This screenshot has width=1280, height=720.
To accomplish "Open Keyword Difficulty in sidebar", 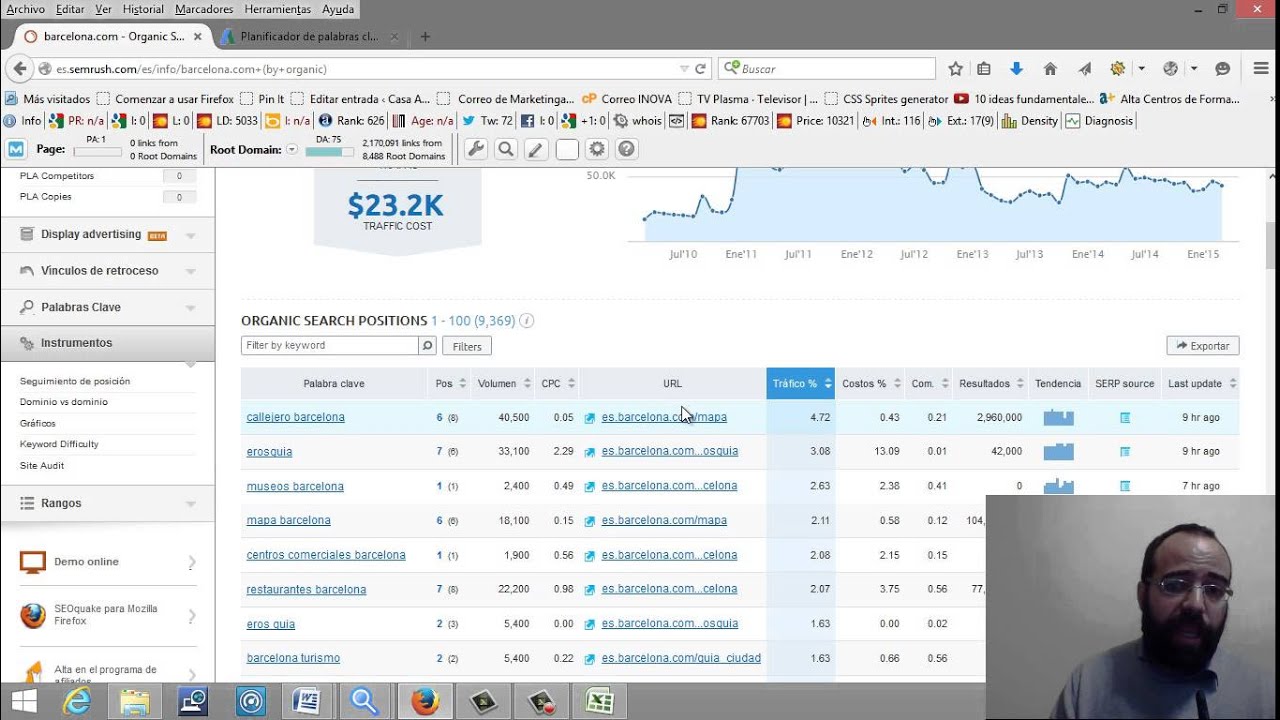I will (x=59, y=444).
